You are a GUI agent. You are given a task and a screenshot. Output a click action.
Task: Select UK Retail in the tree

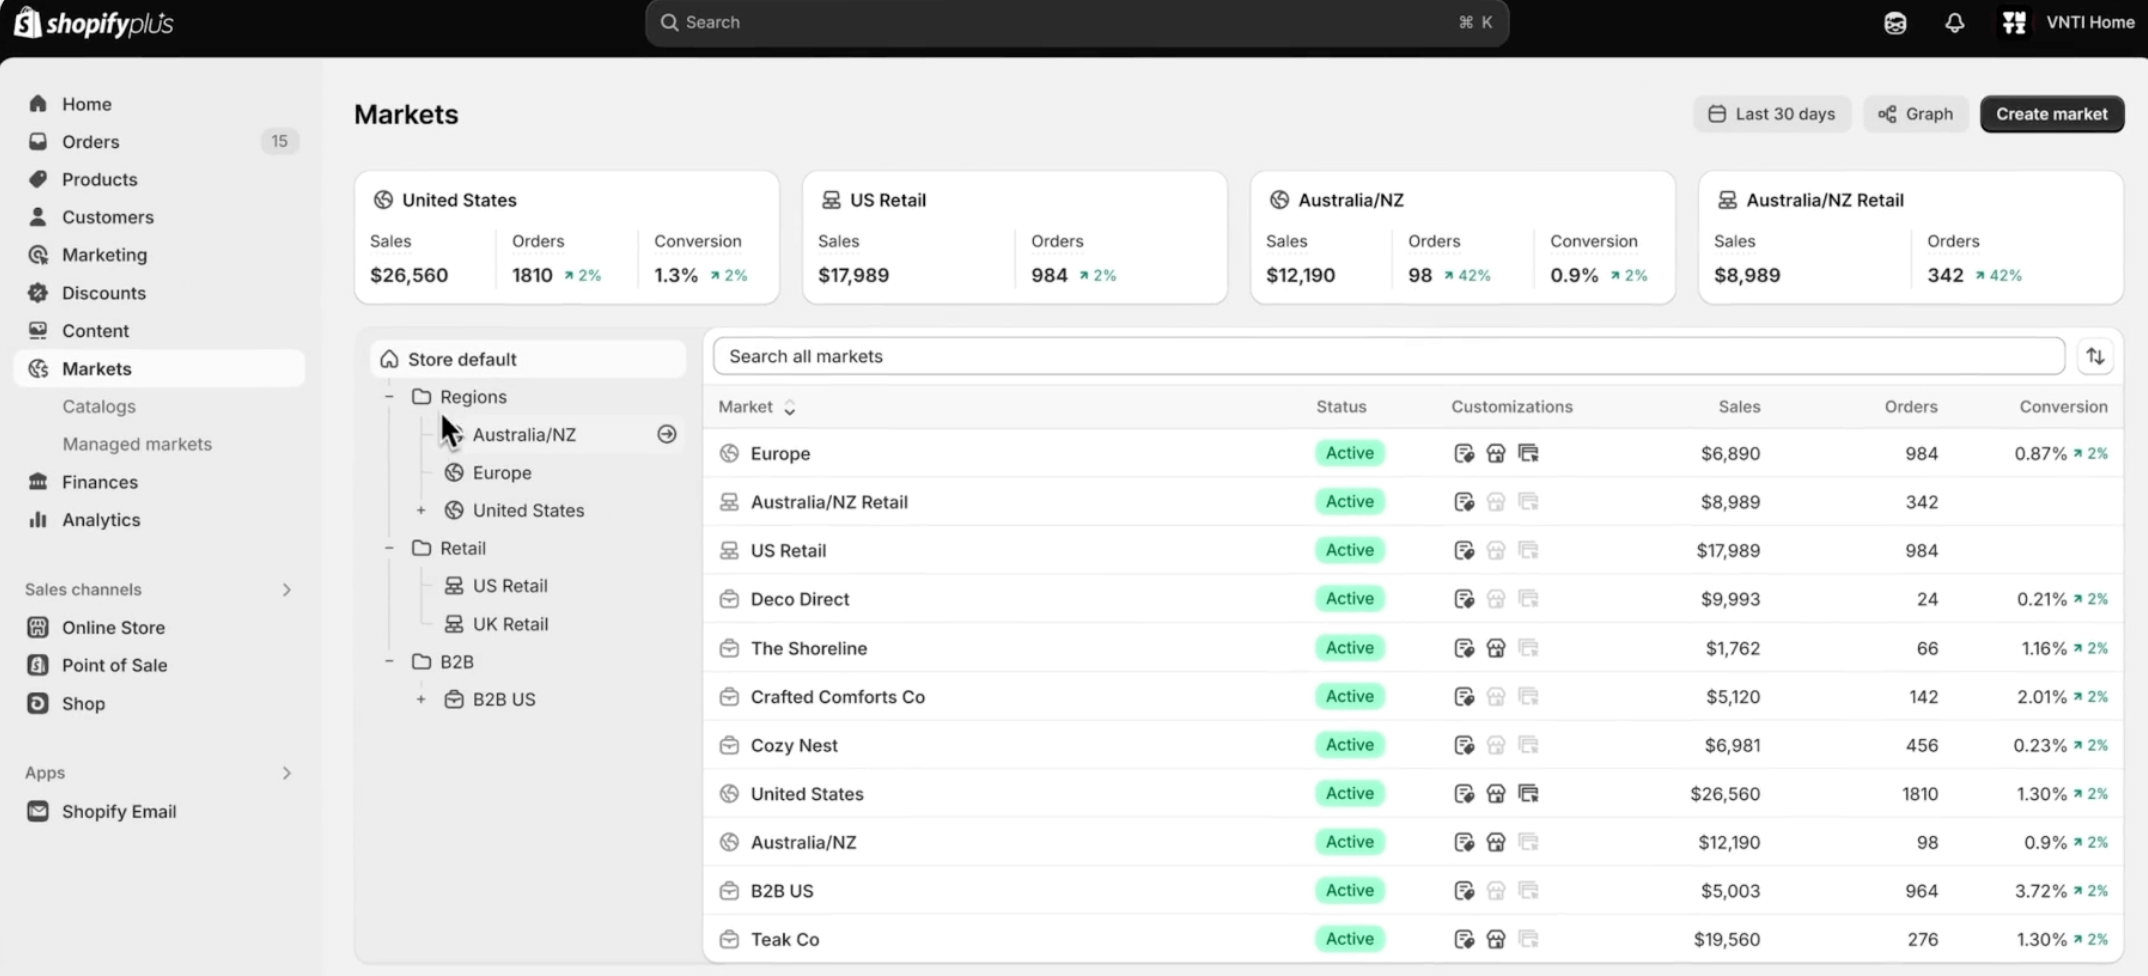click(x=510, y=624)
